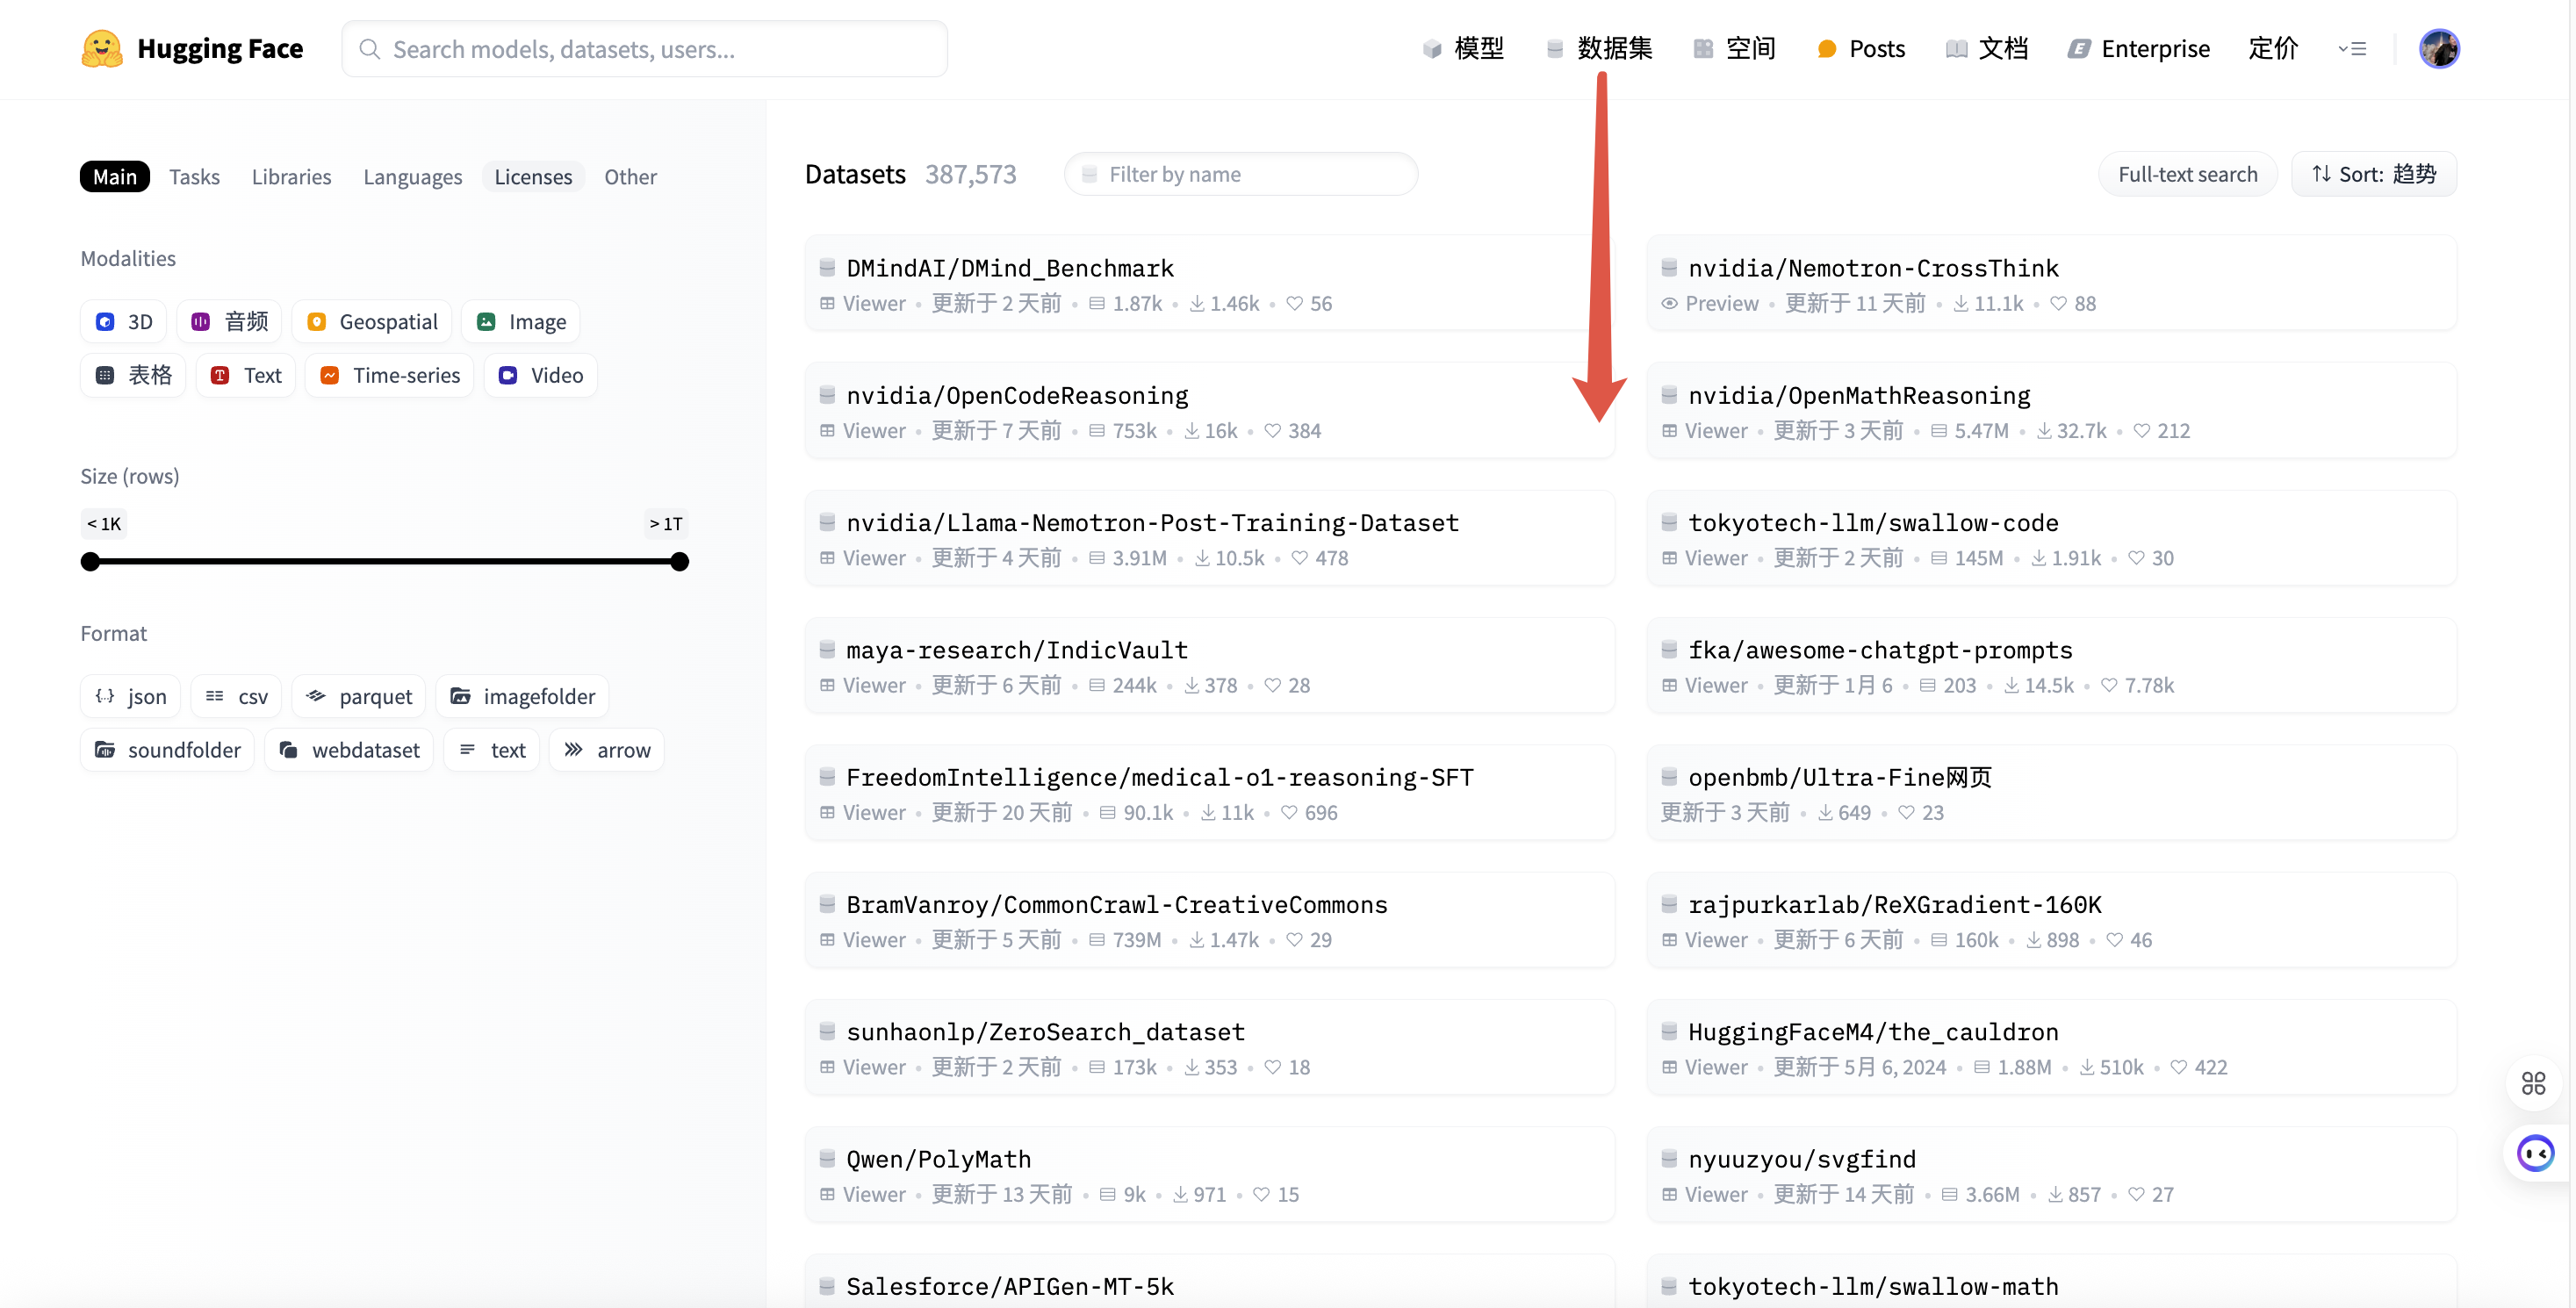Switch to the Libraries filter tab
Screen dimensions: 2576x1308
pos(291,176)
